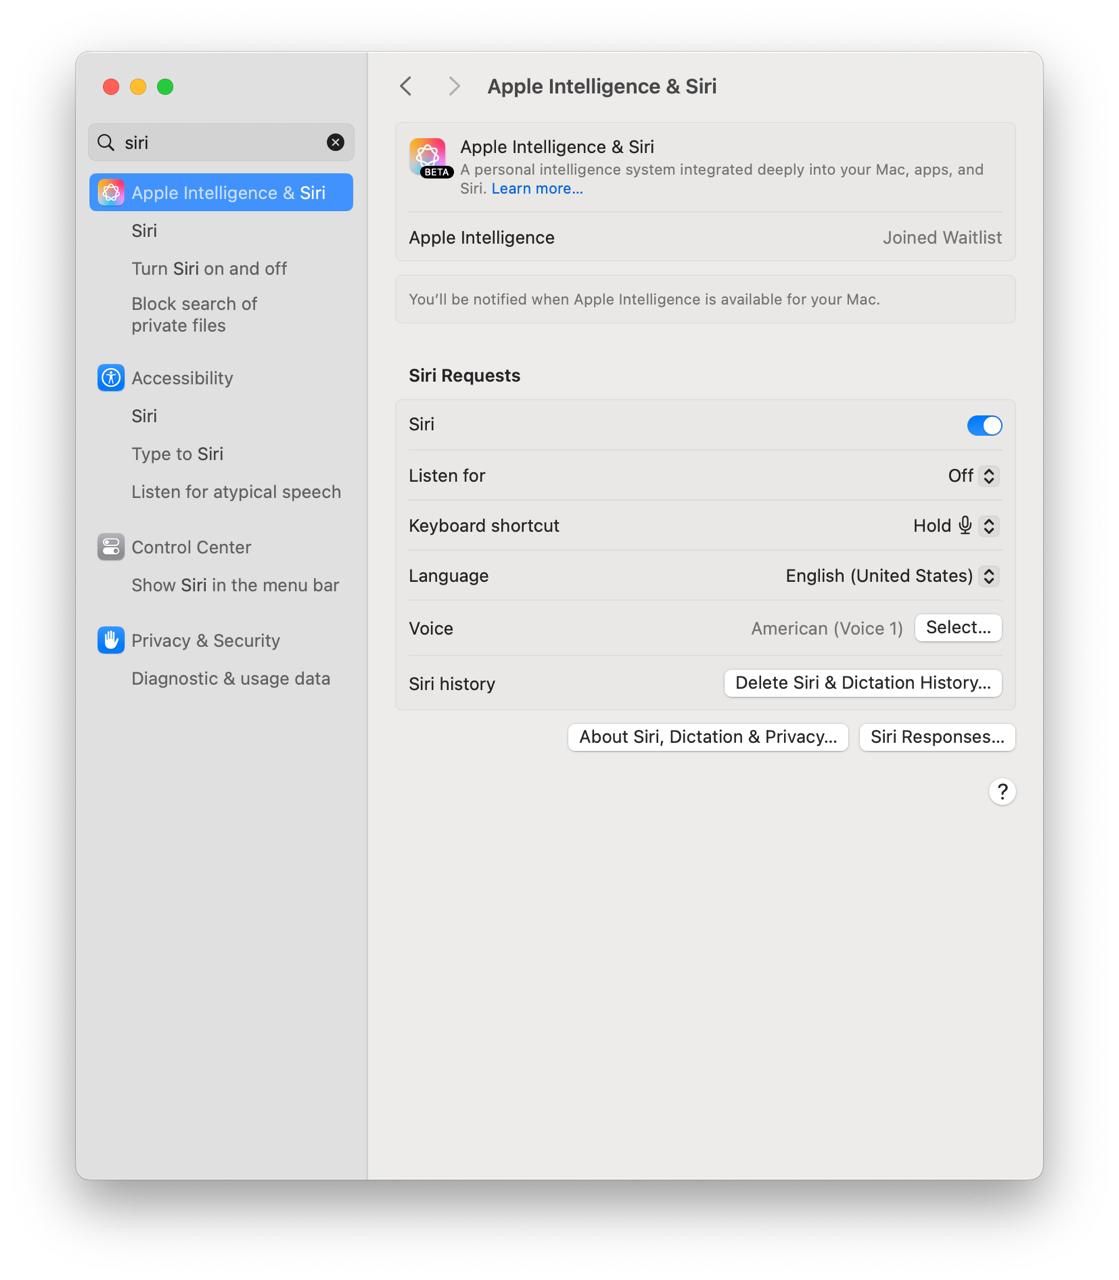Click Delete Siri & Dictation History… button

863,683
